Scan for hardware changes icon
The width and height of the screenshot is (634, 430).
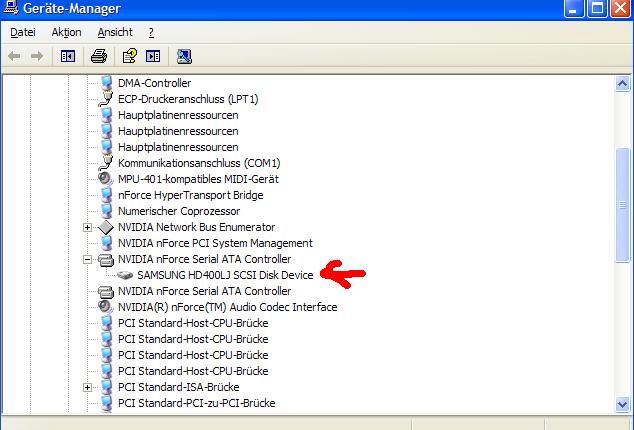click(x=184, y=56)
